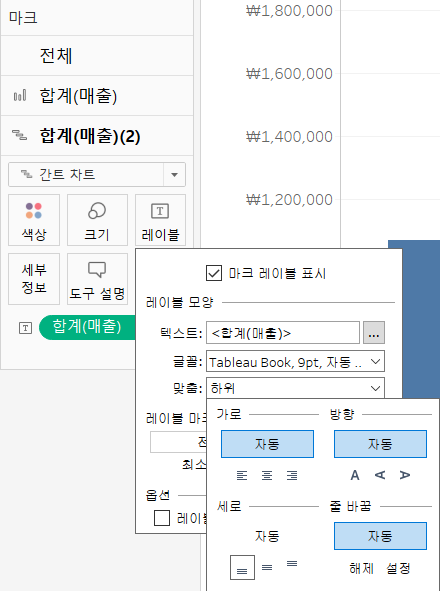Toggle the checkbox under 옵션
Viewport: 440px width, 591px height.
tap(162, 518)
